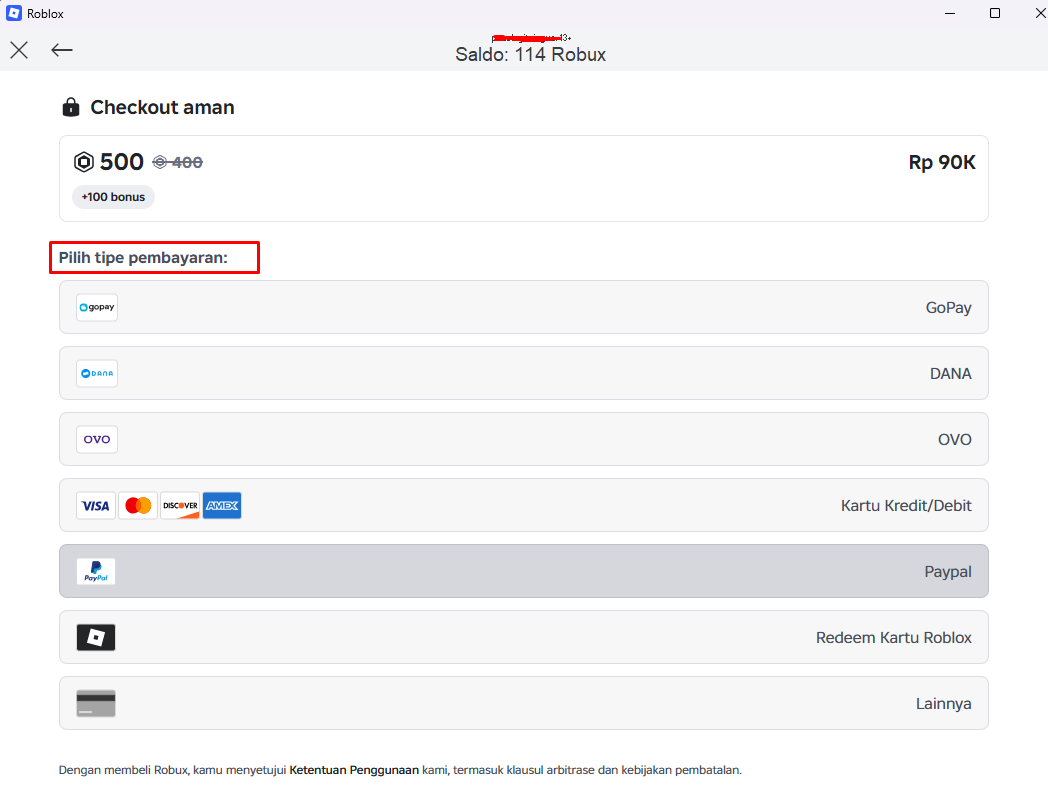
Task: Choose the Paypal payment label
Action: pyautogui.click(x=948, y=572)
